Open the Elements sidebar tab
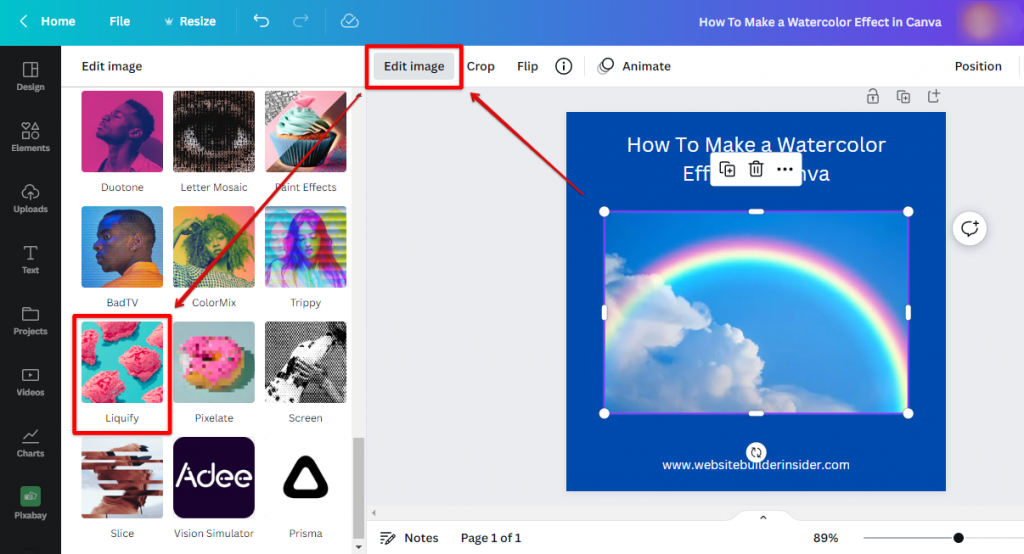This screenshot has width=1024, height=554. click(x=30, y=137)
